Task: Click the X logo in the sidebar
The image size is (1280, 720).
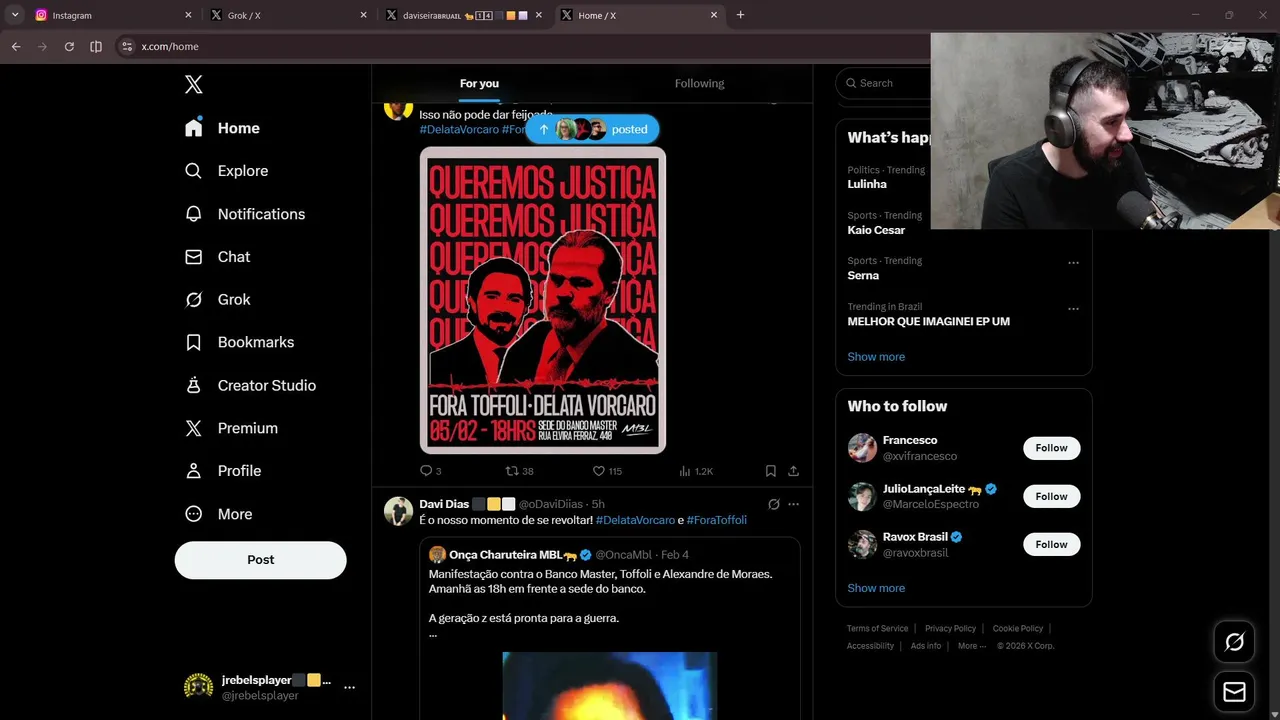Action: [194, 85]
